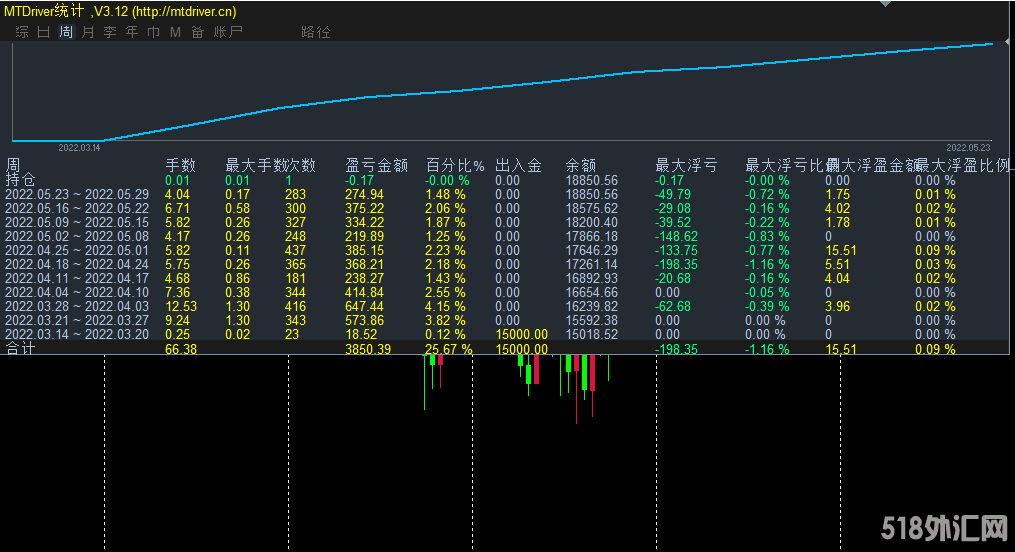Switch to the 综 summary statistics tab
Viewport: 1015px width, 552px height.
(22, 32)
